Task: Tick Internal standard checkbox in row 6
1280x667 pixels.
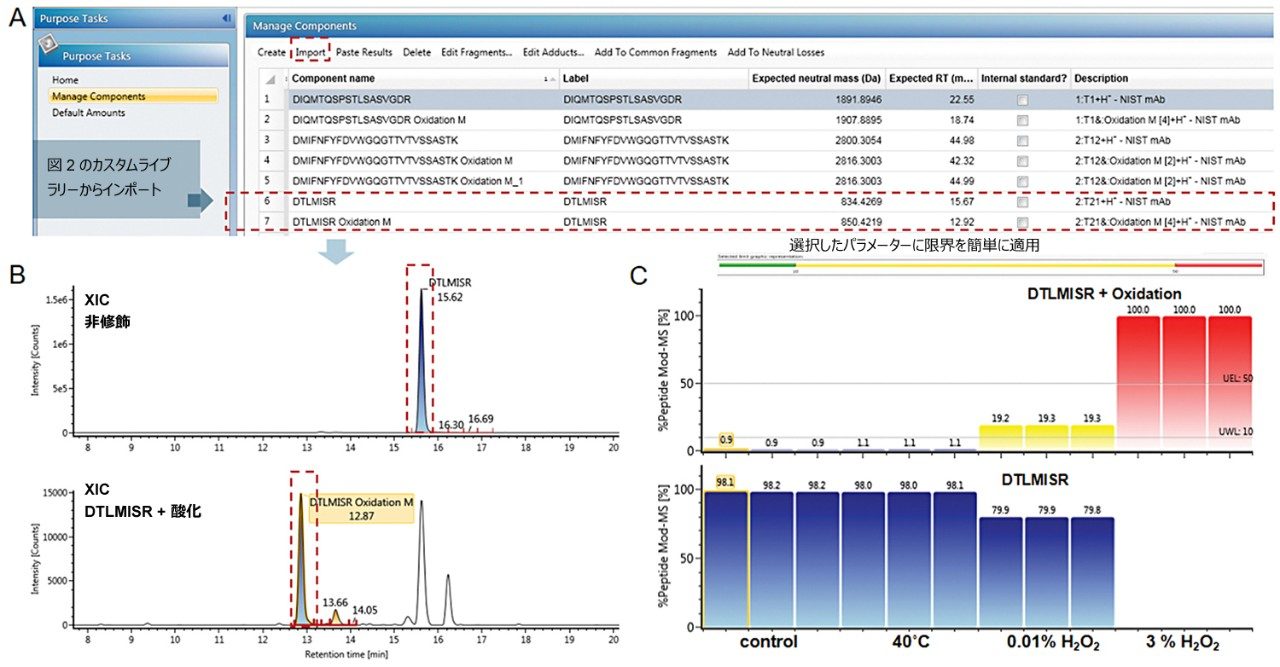Action: pyautogui.click(x=1022, y=200)
